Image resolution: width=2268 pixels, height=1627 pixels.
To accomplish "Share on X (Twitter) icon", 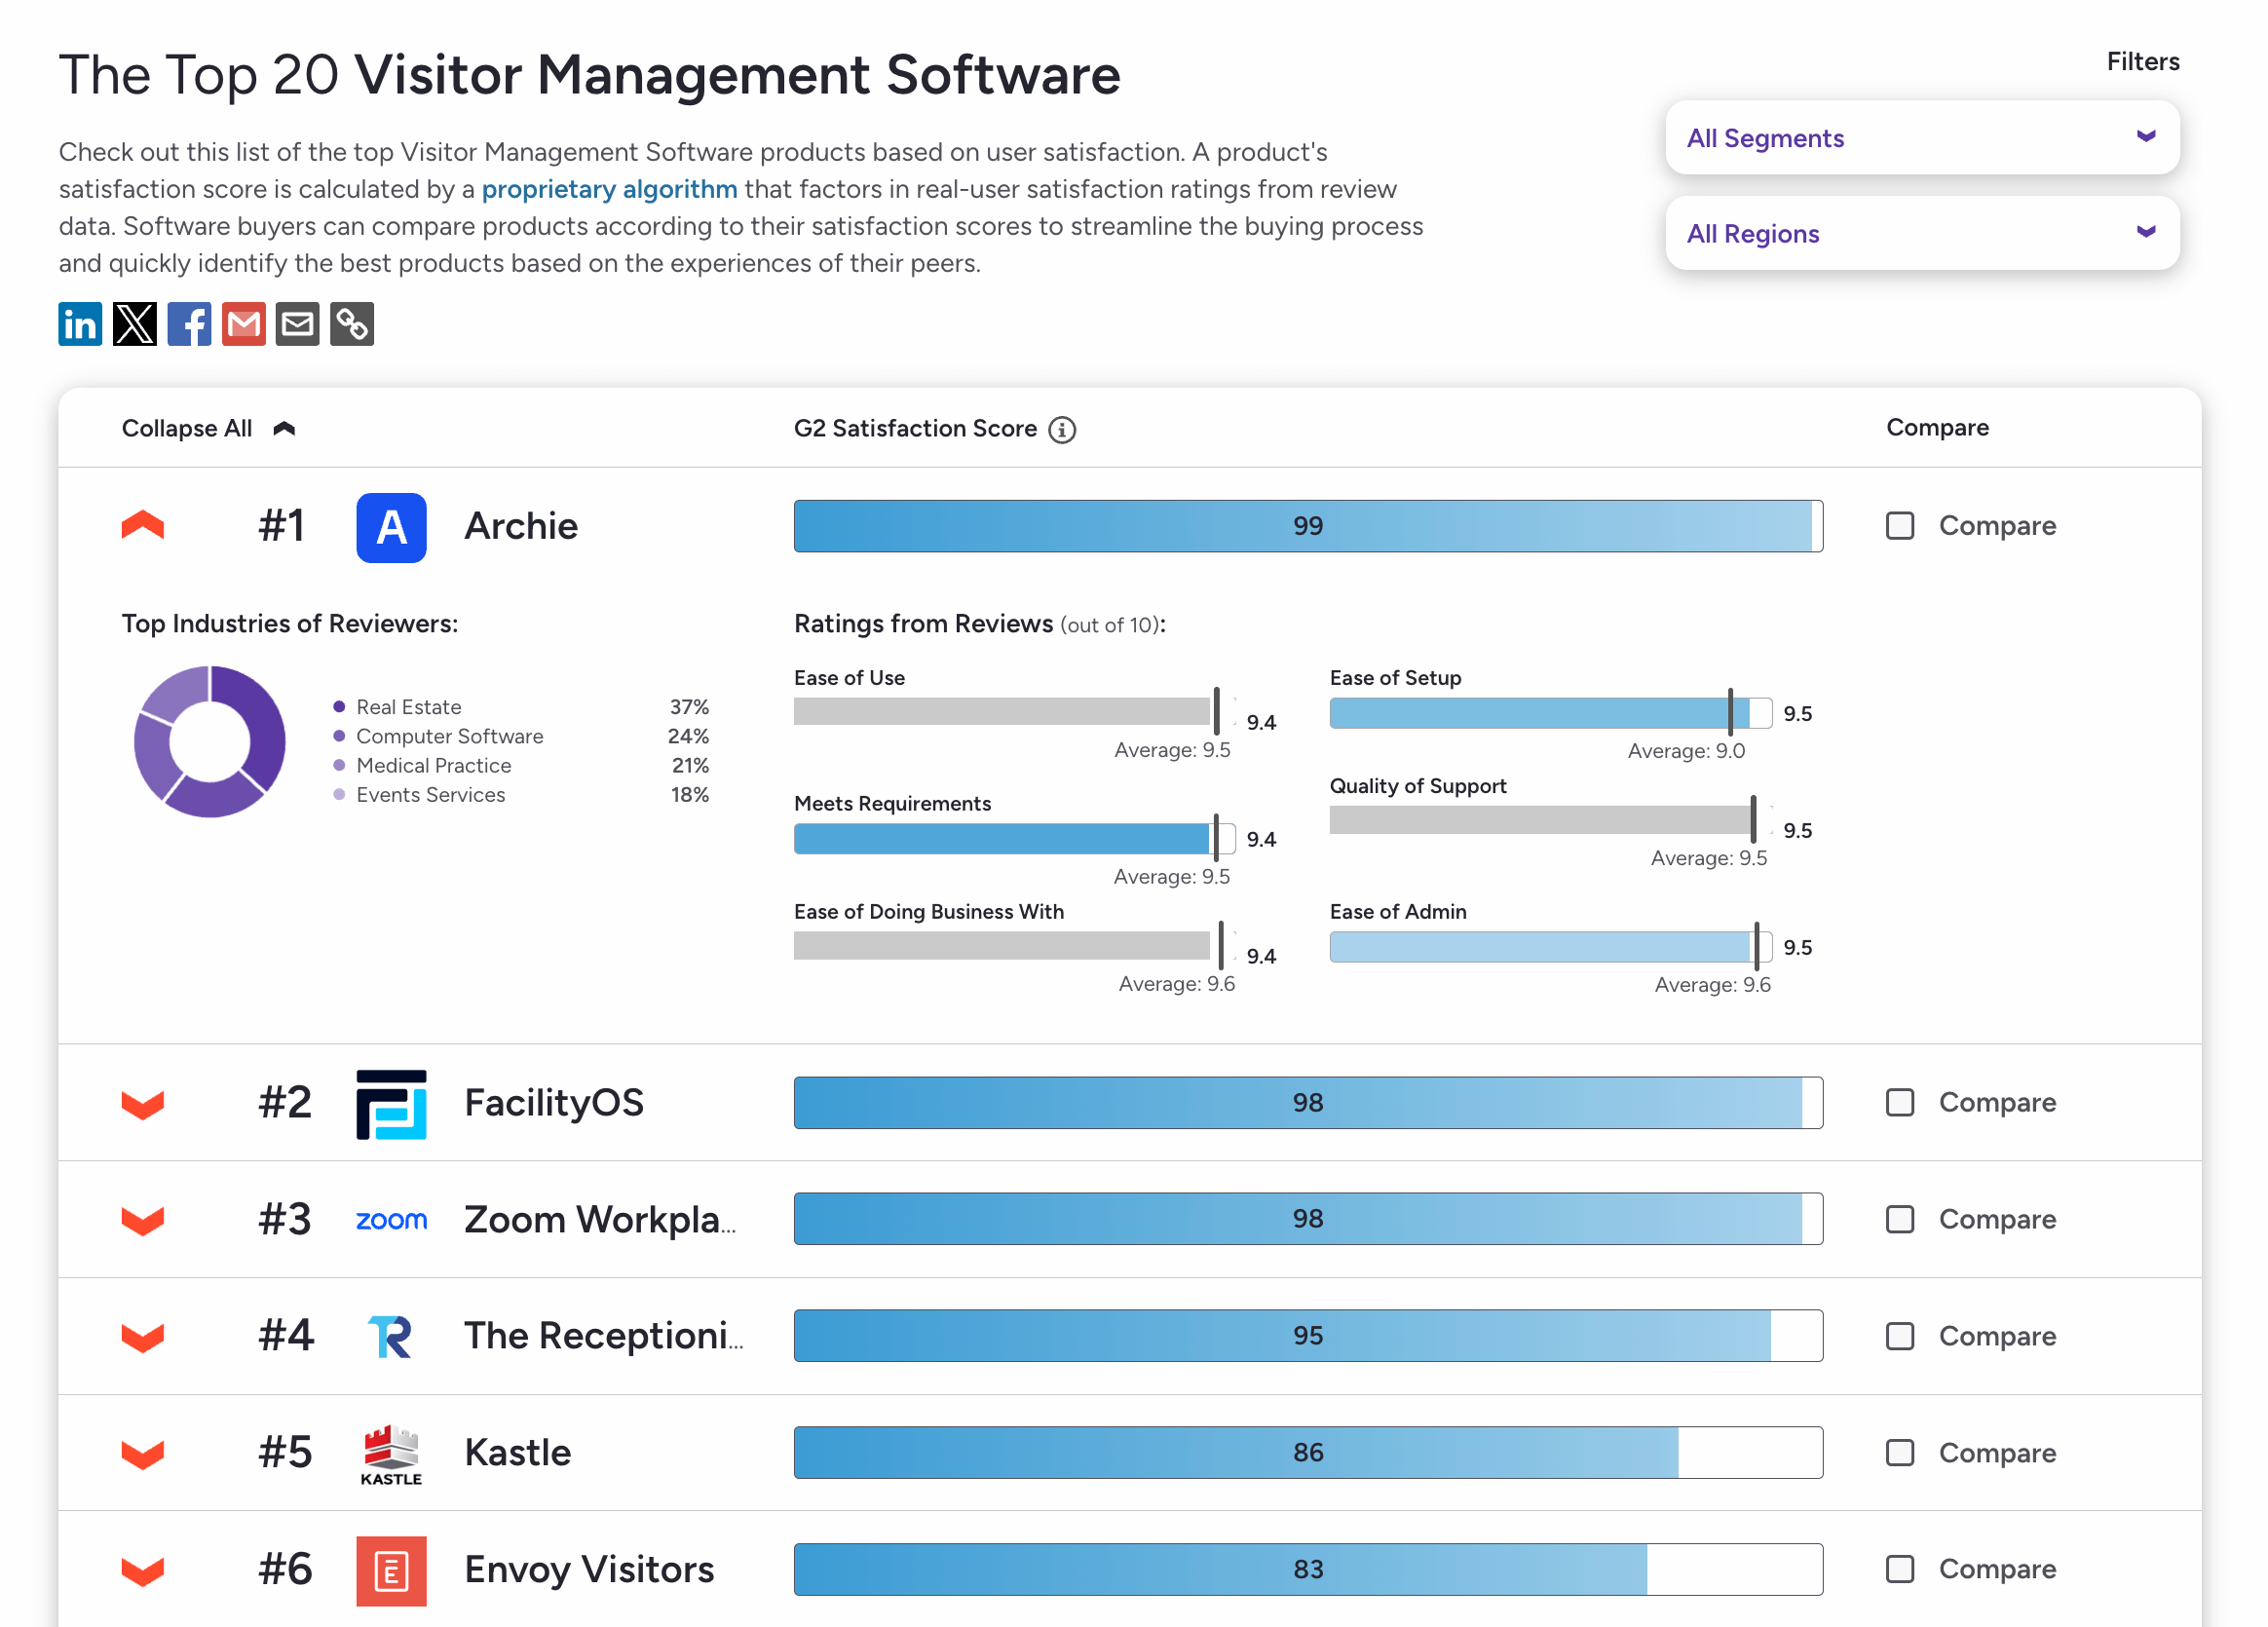I will click(x=135, y=324).
